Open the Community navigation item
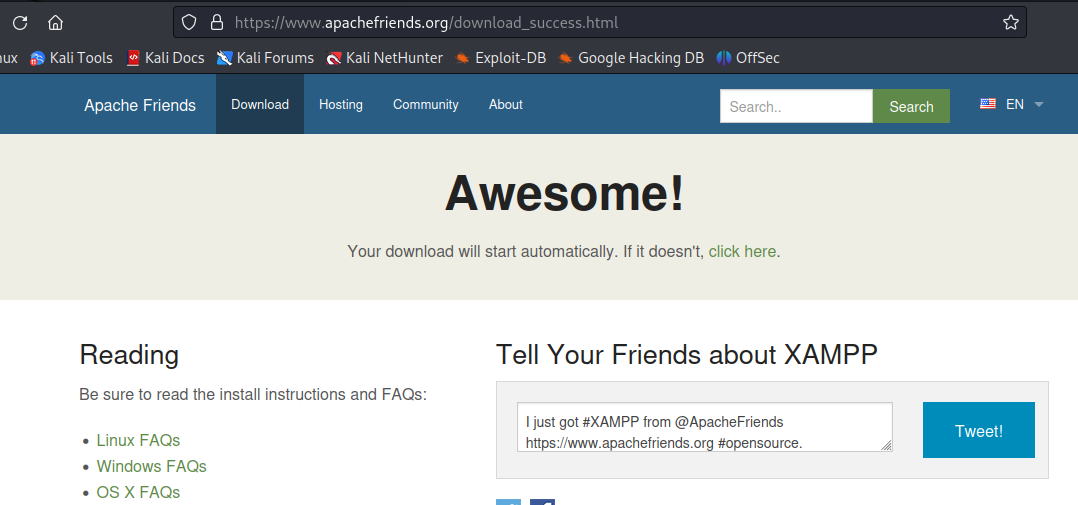Image resolution: width=1078 pixels, height=505 pixels. [x=426, y=104]
